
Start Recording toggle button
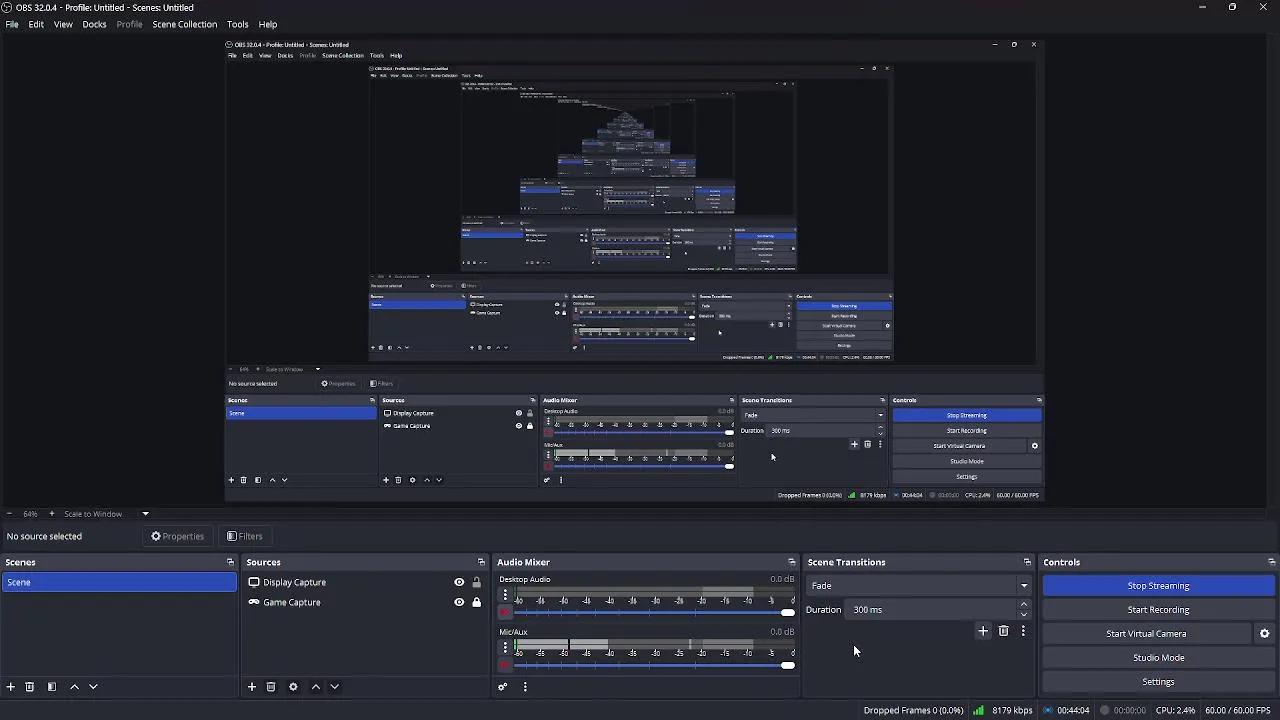1158,609
